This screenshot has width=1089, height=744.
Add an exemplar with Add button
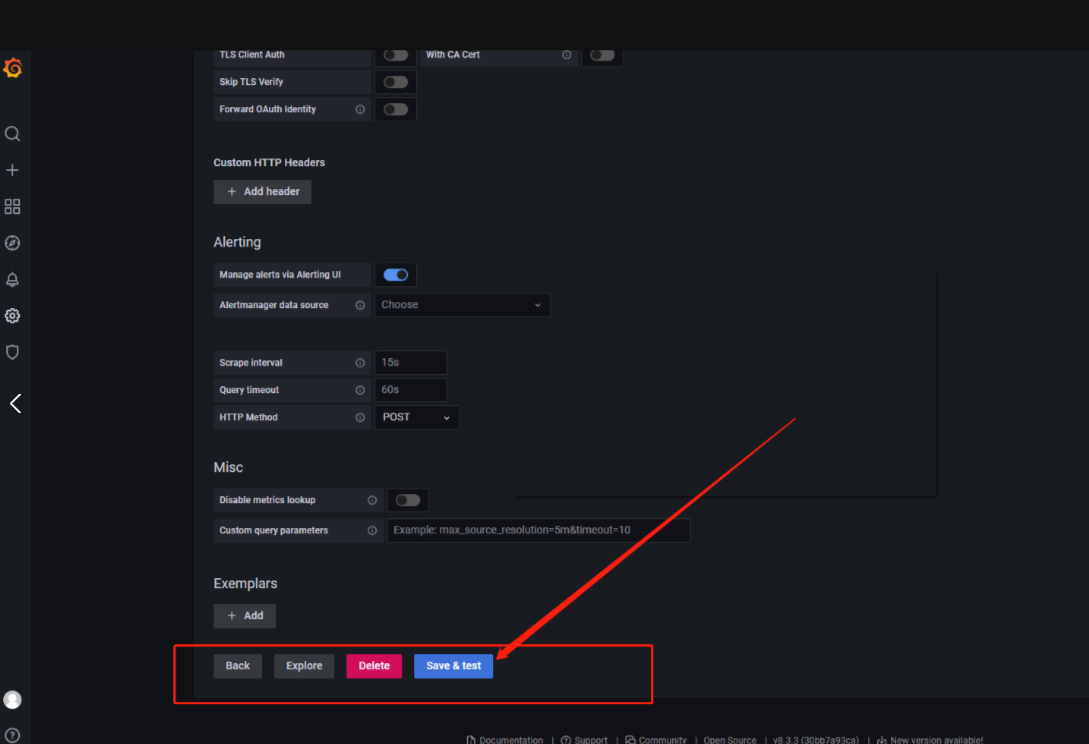tap(244, 616)
